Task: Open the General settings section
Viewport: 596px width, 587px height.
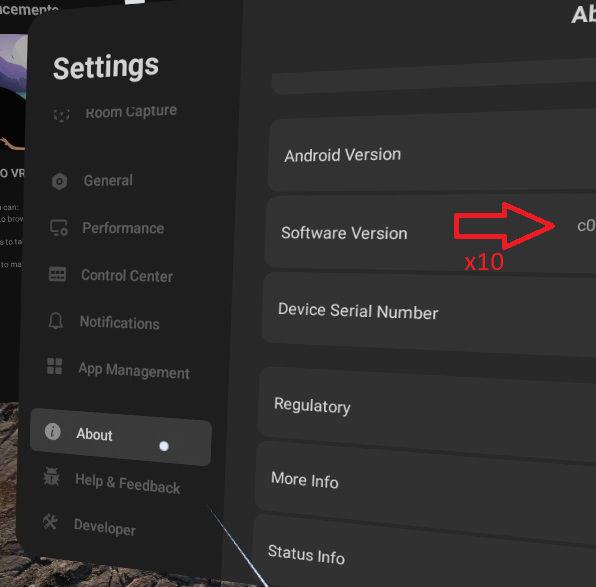Action: point(108,181)
